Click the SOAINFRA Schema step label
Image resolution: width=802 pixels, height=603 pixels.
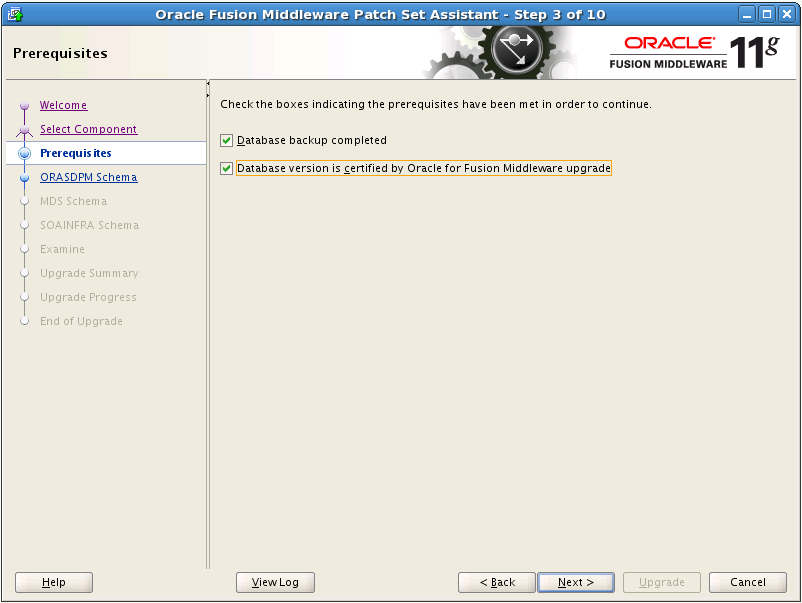(90, 226)
